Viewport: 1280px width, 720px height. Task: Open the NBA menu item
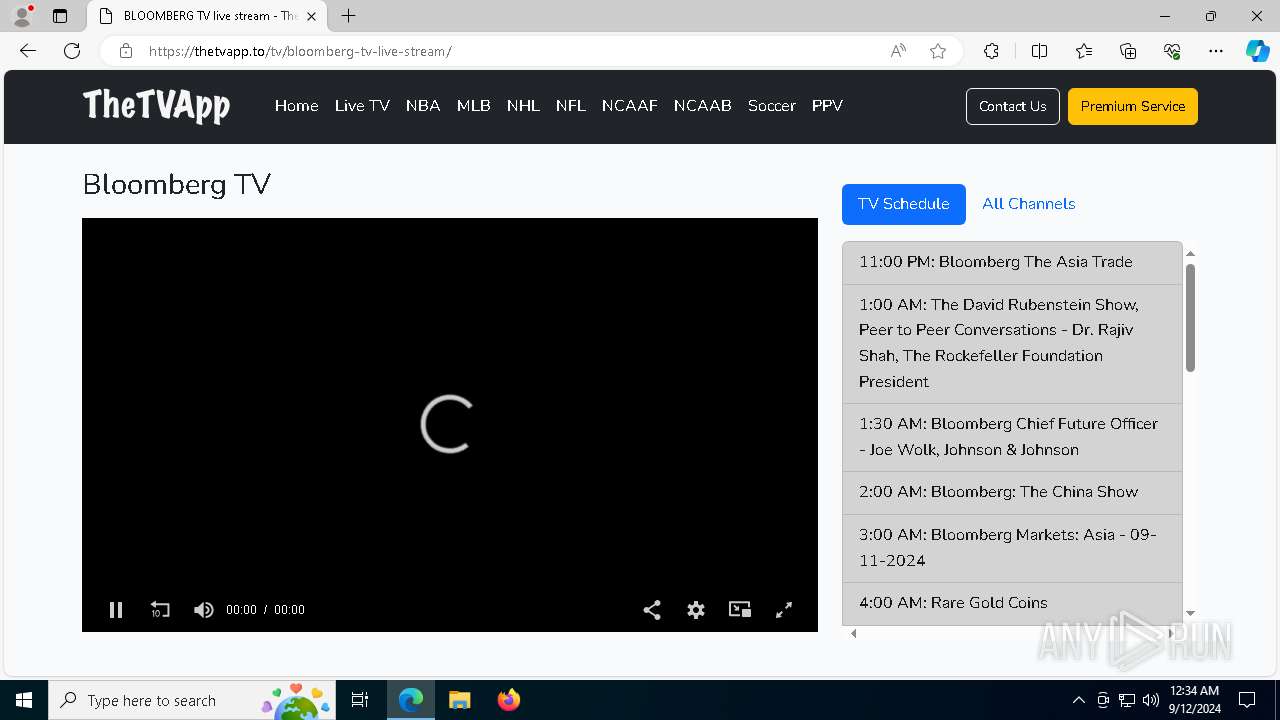pos(423,106)
